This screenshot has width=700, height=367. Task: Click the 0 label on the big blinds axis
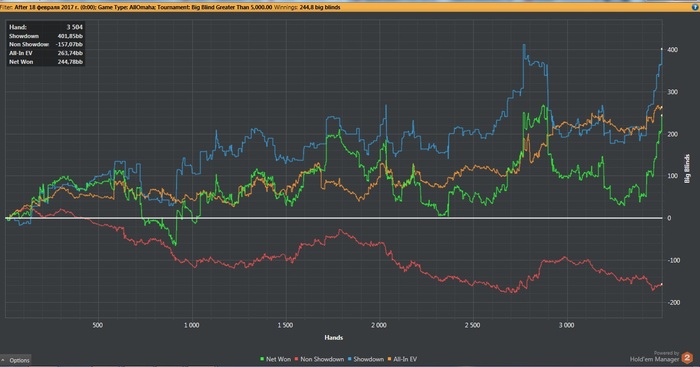click(669, 218)
